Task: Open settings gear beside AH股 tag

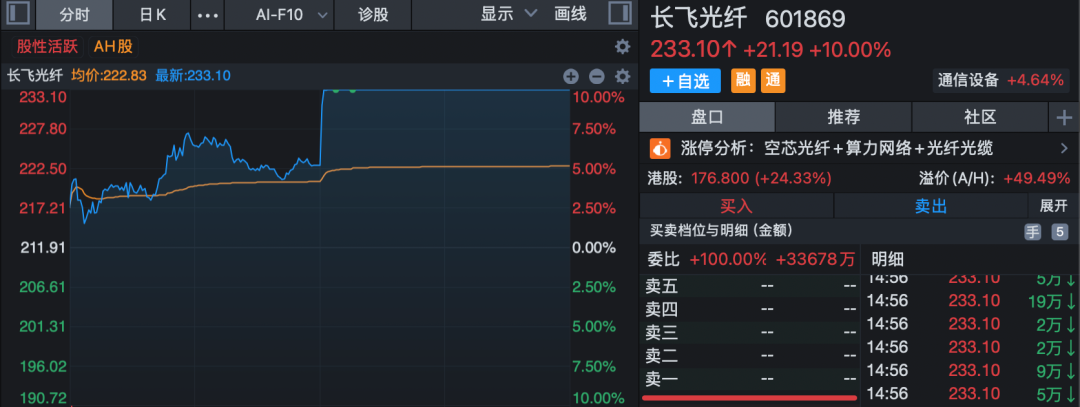Action: [x=622, y=46]
